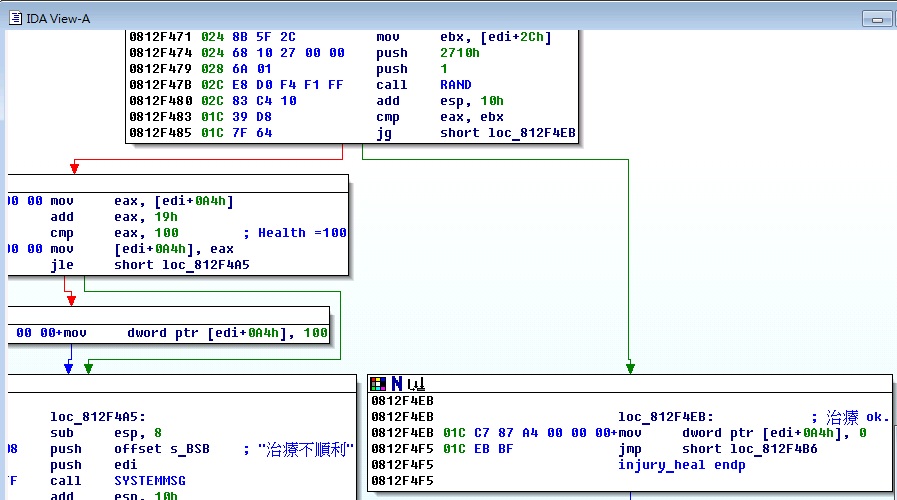Screen dimensions: 897x500
Task: Click loc_812F4EB operand in jg instruction
Action: (531, 133)
